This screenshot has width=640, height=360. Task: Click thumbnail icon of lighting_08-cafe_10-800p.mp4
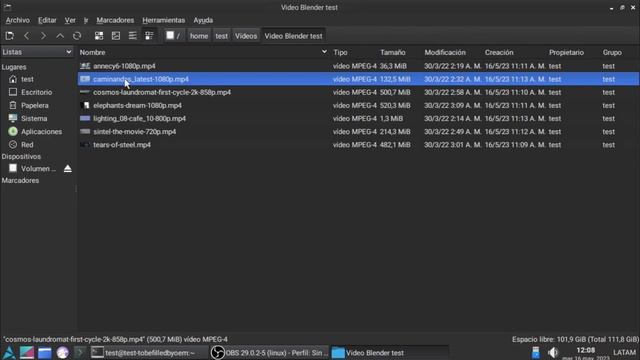click(x=85, y=118)
